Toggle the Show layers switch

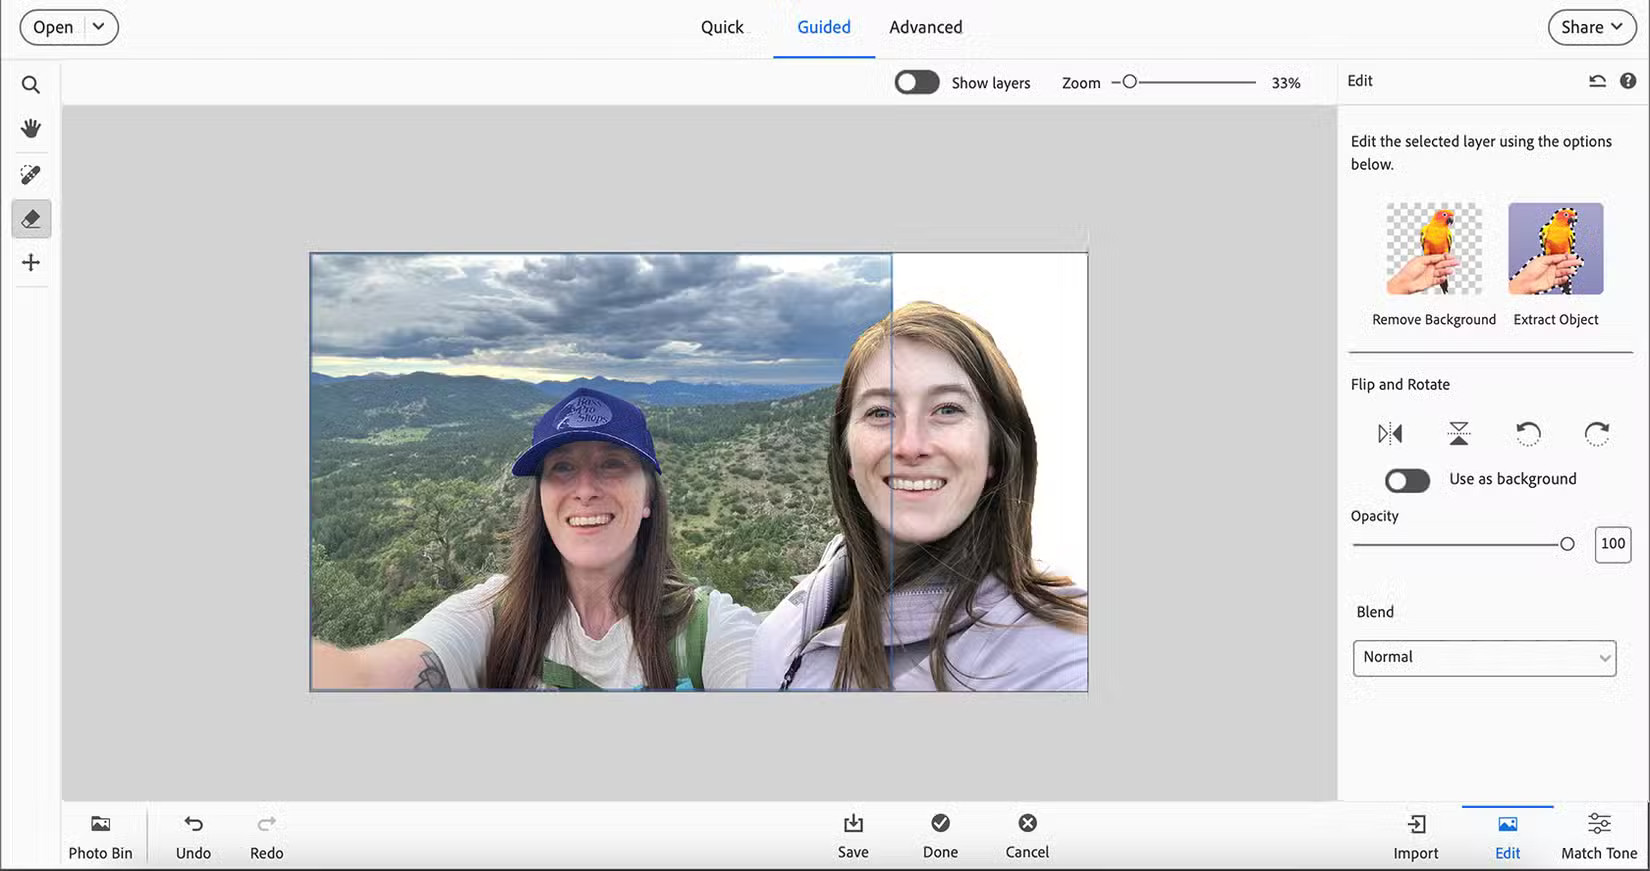coord(916,83)
